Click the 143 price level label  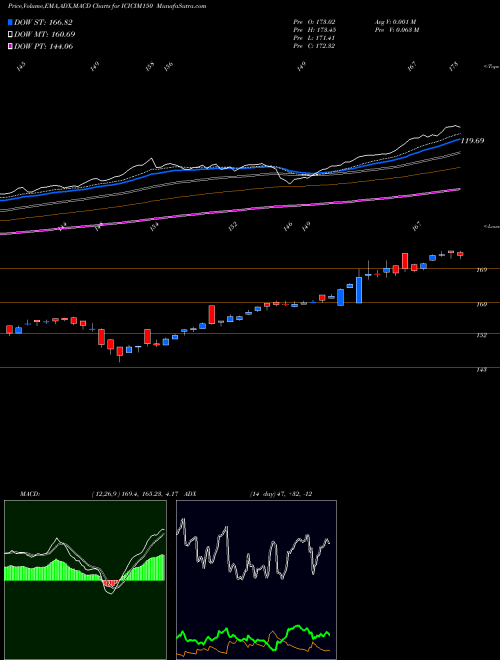481,370
